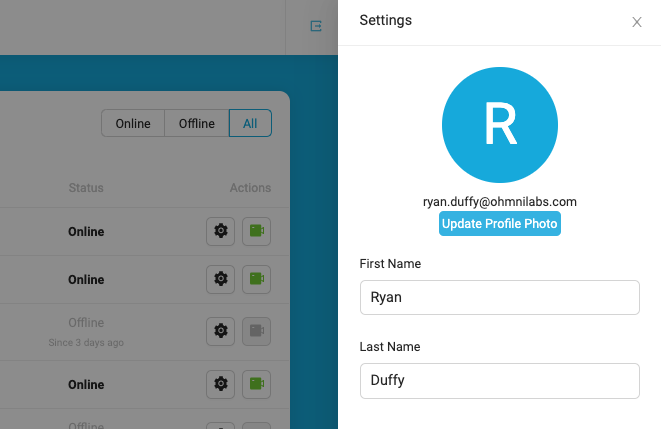Open gear settings in fourth row
The image size is (661, 429).
220,383
